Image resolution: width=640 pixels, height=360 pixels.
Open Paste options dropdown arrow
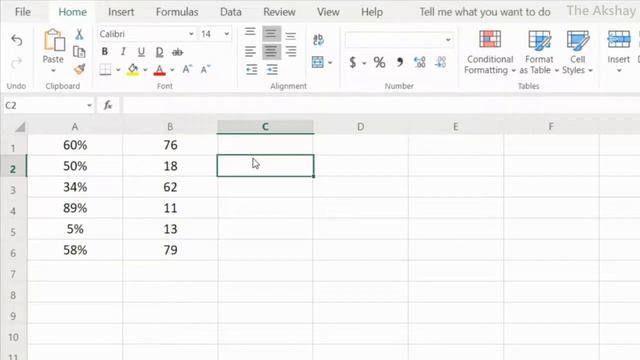pyautogui.click(x=53, y=71)
